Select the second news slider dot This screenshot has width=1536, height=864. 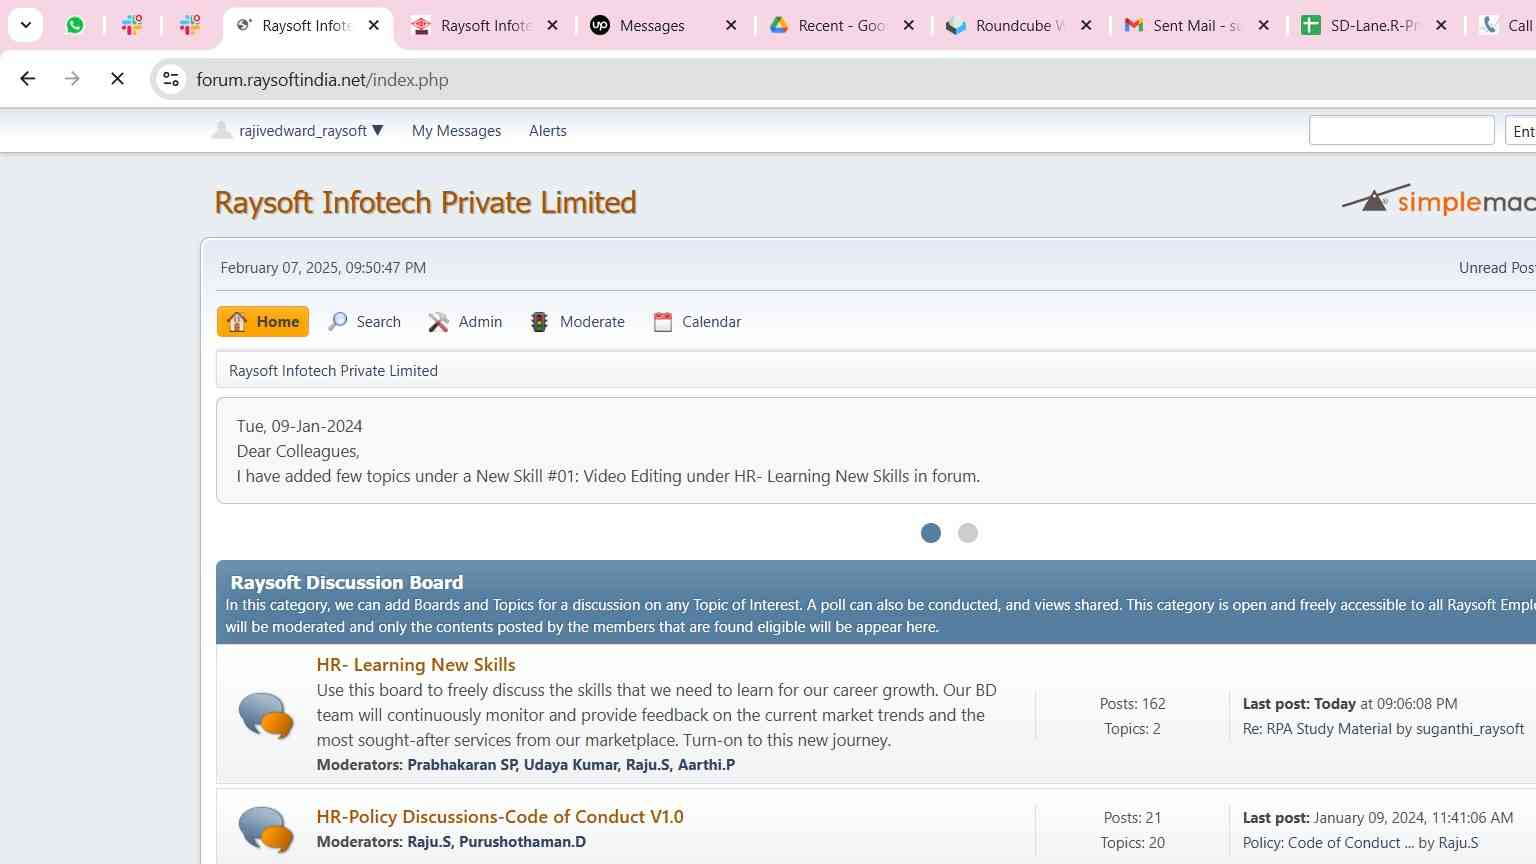coord(967,533)
